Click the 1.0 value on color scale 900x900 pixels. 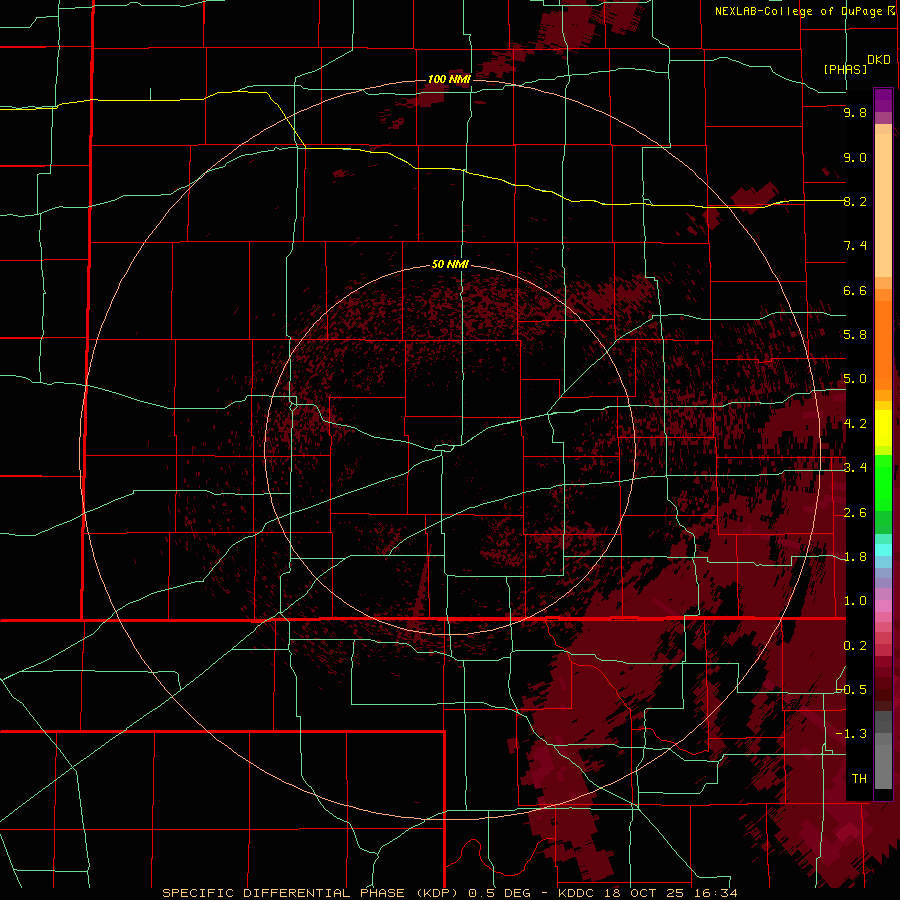855,601
